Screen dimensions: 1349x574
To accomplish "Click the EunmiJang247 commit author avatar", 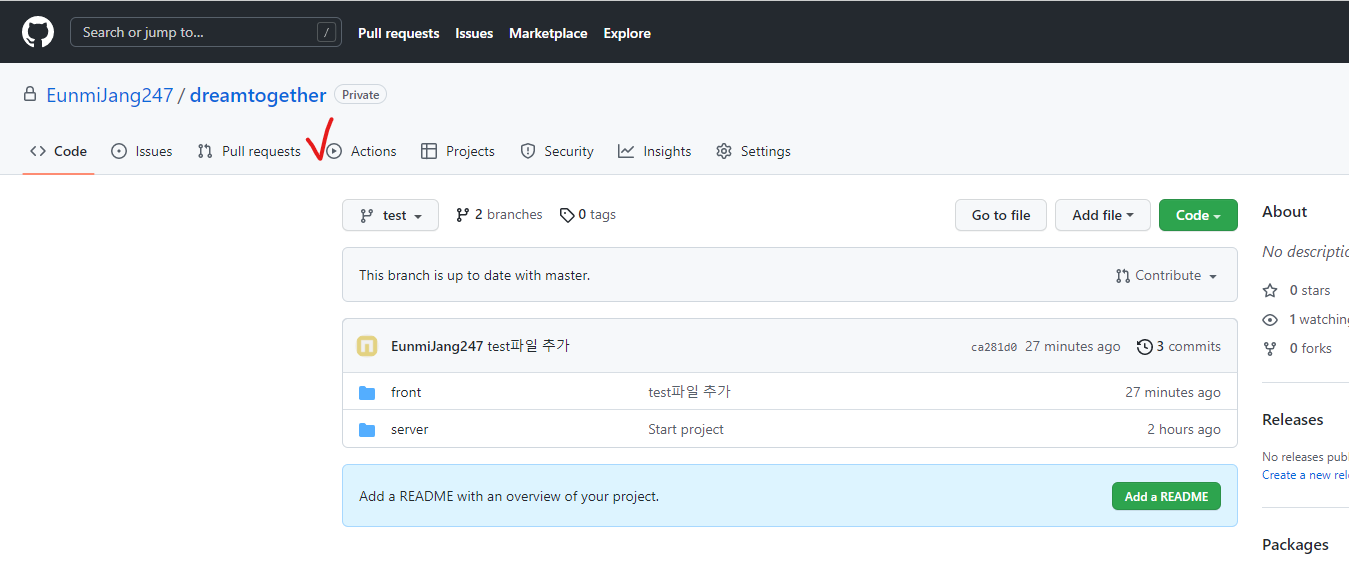I will pos(367,346).
